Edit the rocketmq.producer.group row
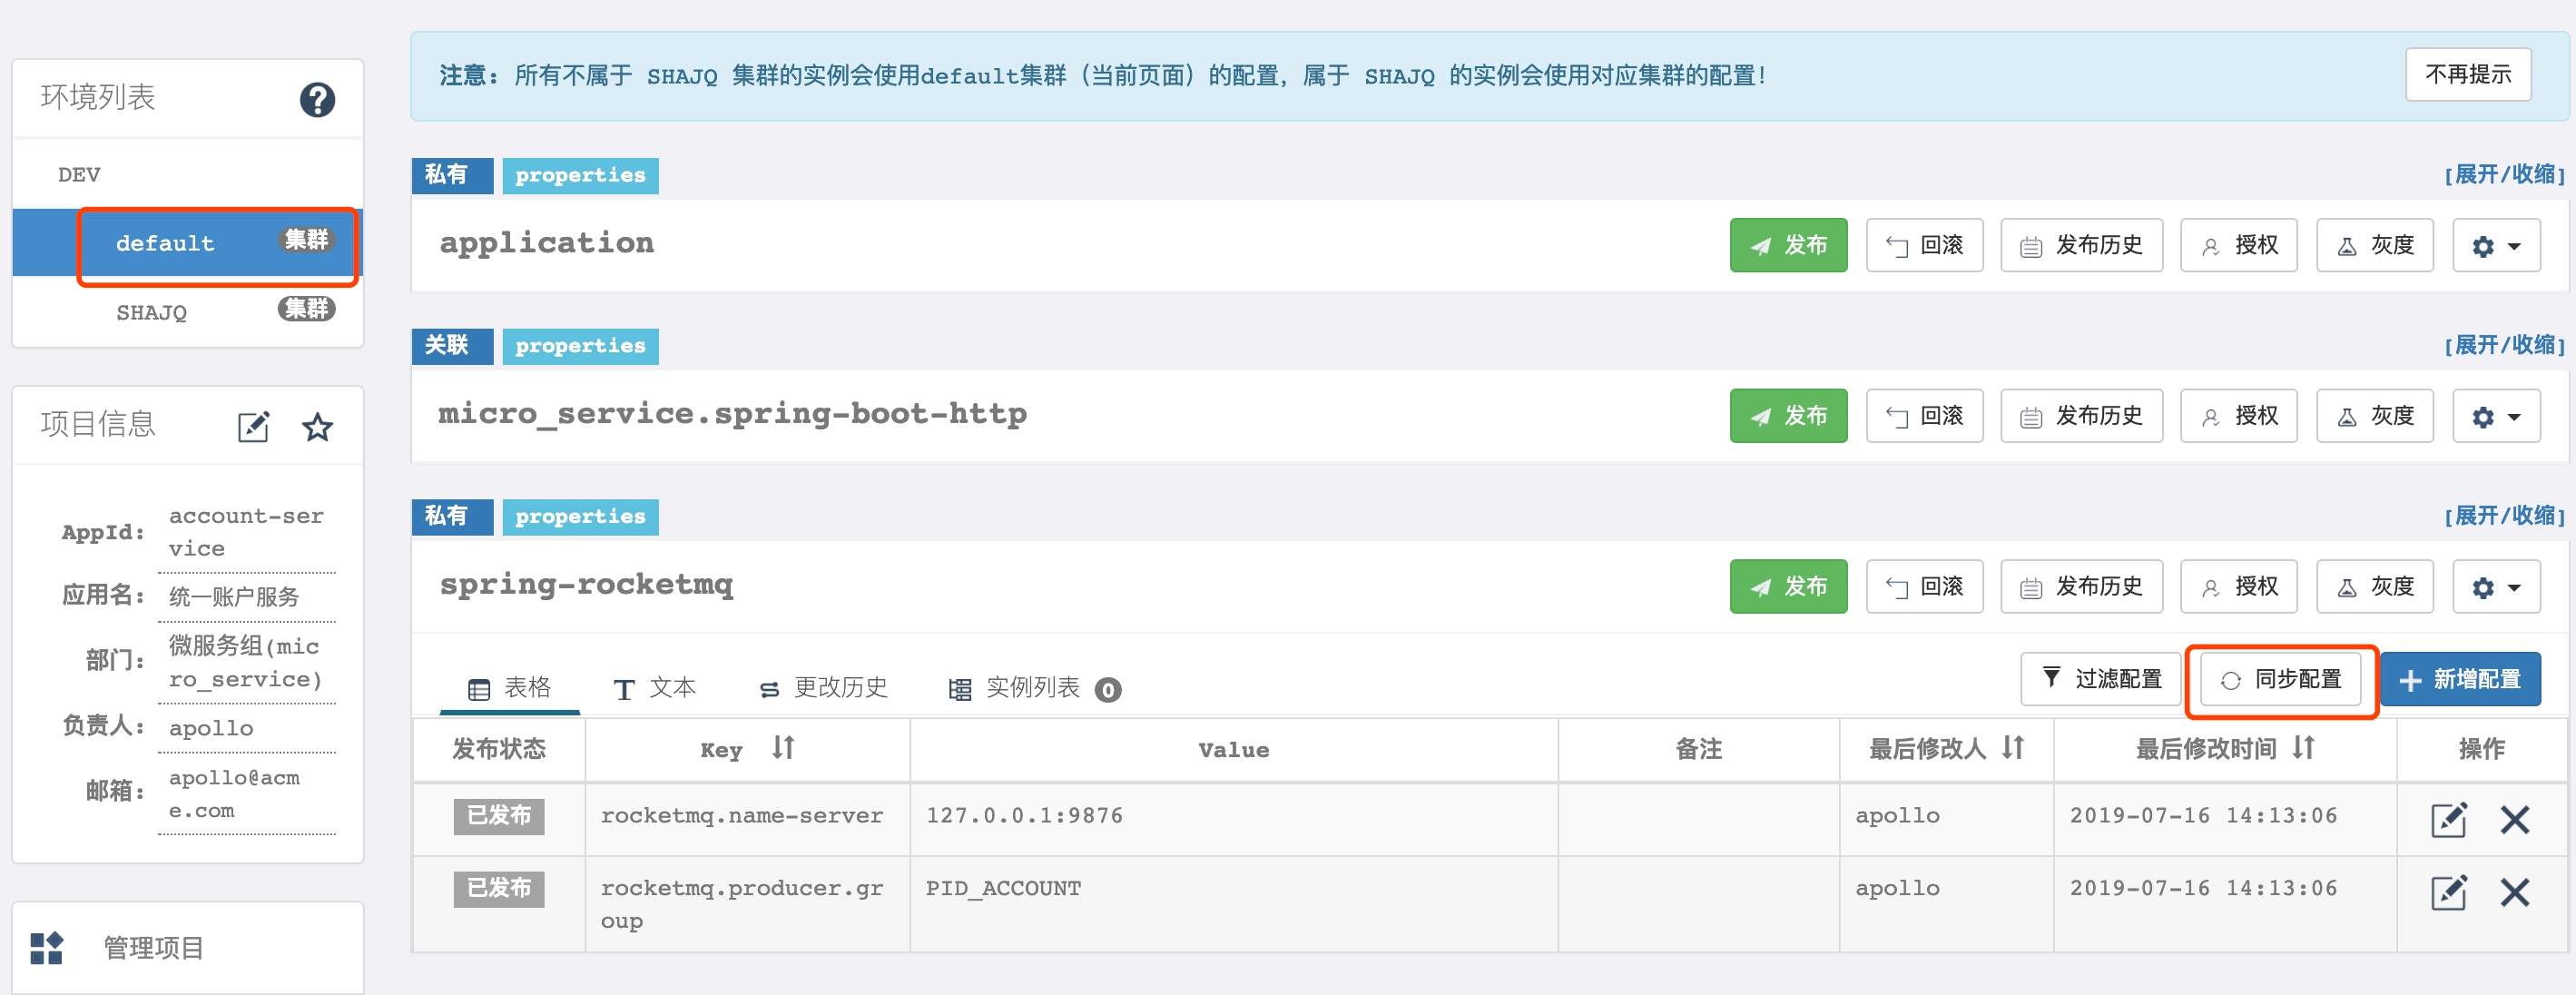Image resolution: width=2576 pixels, height=995 pixels. point(2448,891)
